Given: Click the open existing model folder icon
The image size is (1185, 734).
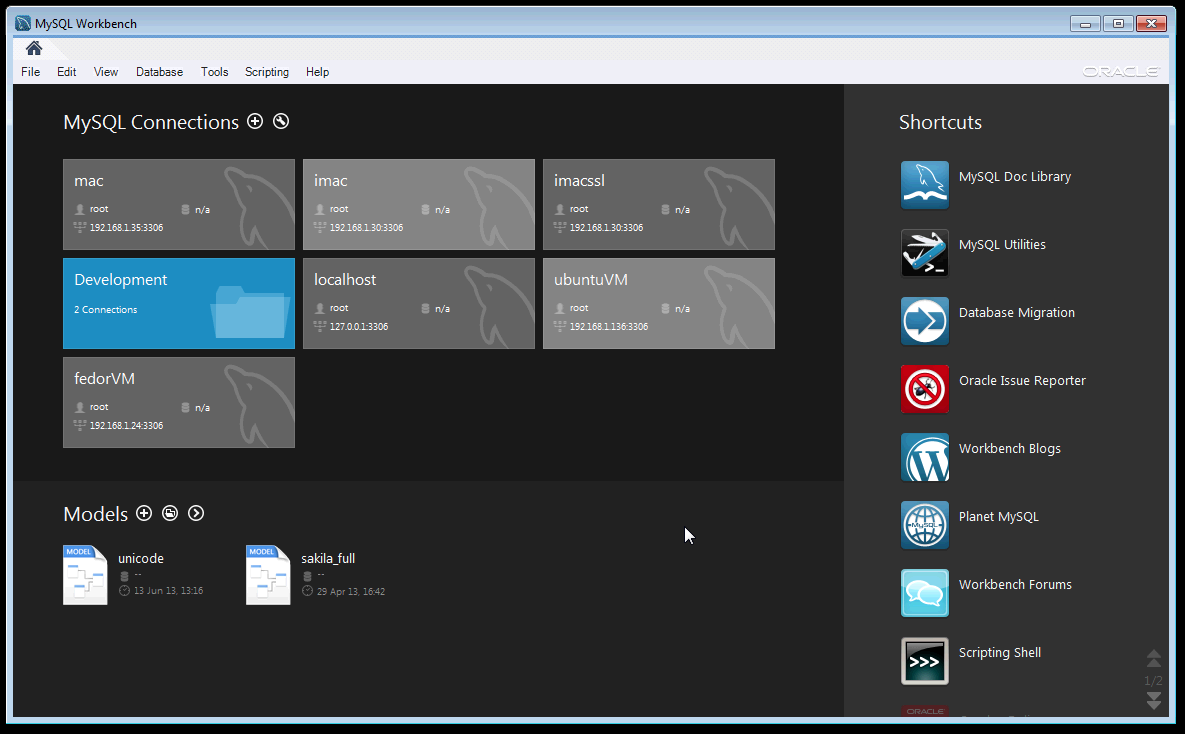Looking at the screenshot, I should (170, 513).
